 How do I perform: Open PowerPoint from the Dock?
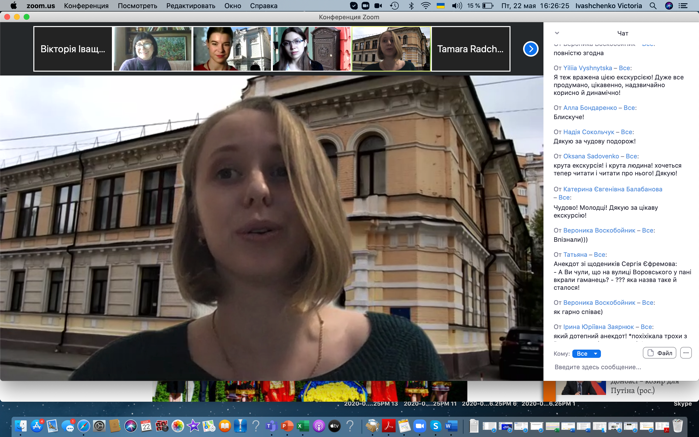[x=287, y=426]
